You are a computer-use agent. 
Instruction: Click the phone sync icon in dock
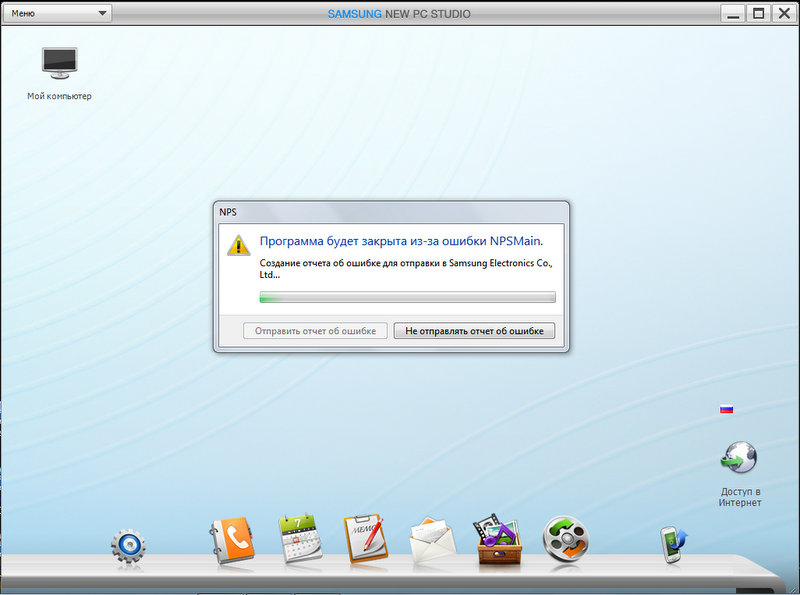pyautogui.click(x=673, y=544)
